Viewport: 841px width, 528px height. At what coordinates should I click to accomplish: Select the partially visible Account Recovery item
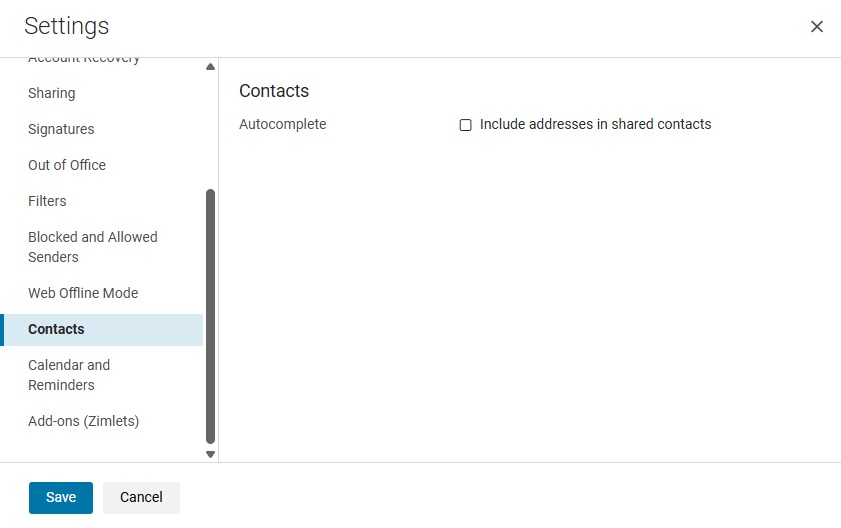pyautogui.click(x=84, y=60)
